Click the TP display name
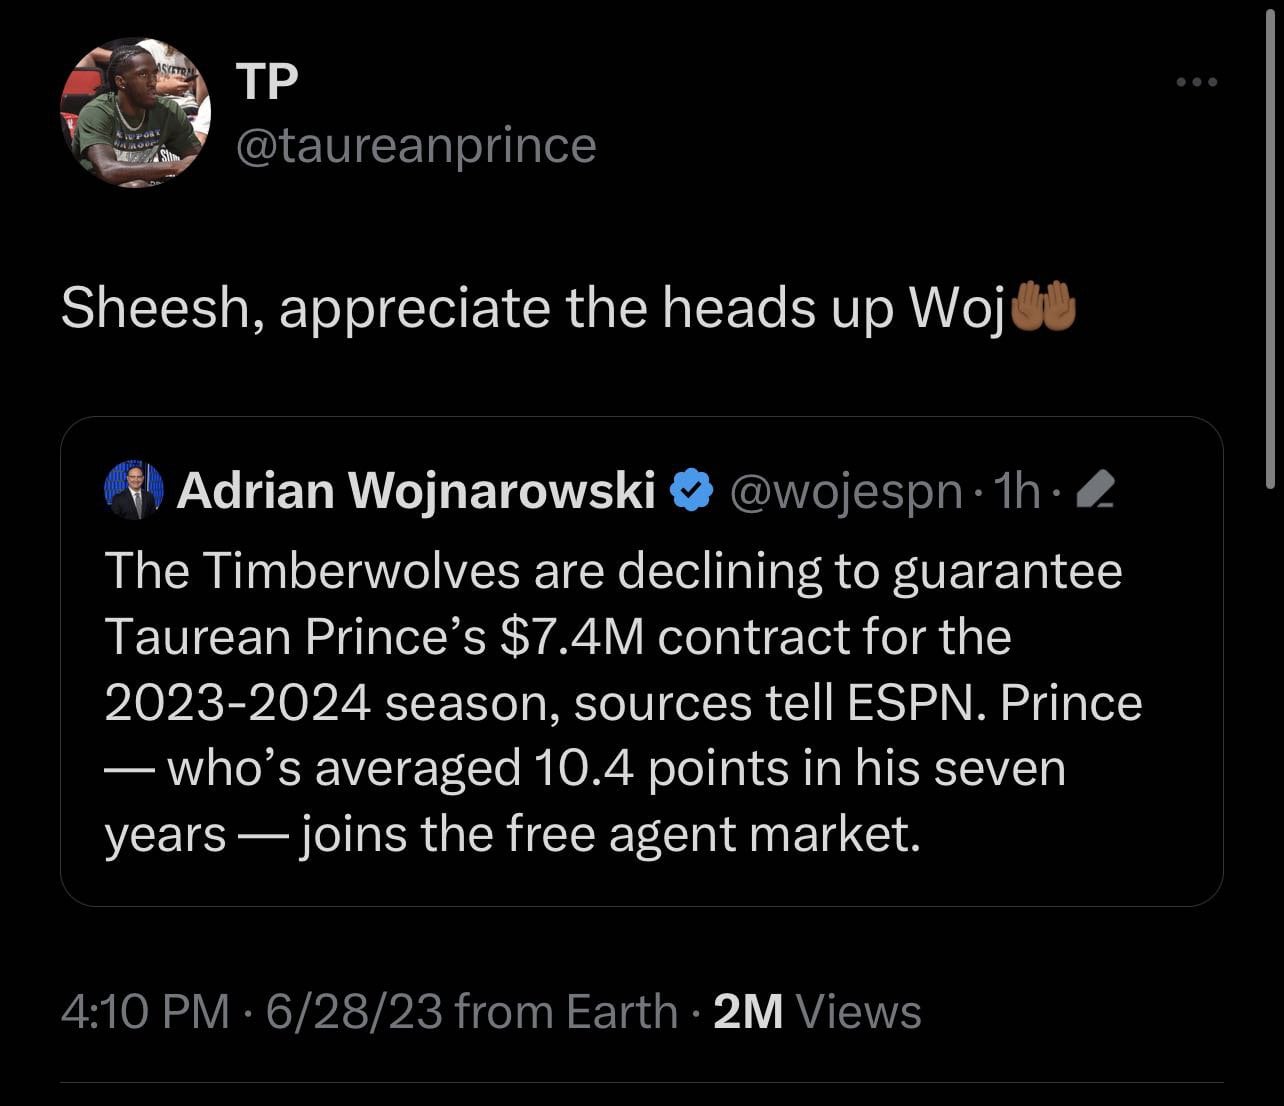The image size is (1284, 1106). point(267,81)
